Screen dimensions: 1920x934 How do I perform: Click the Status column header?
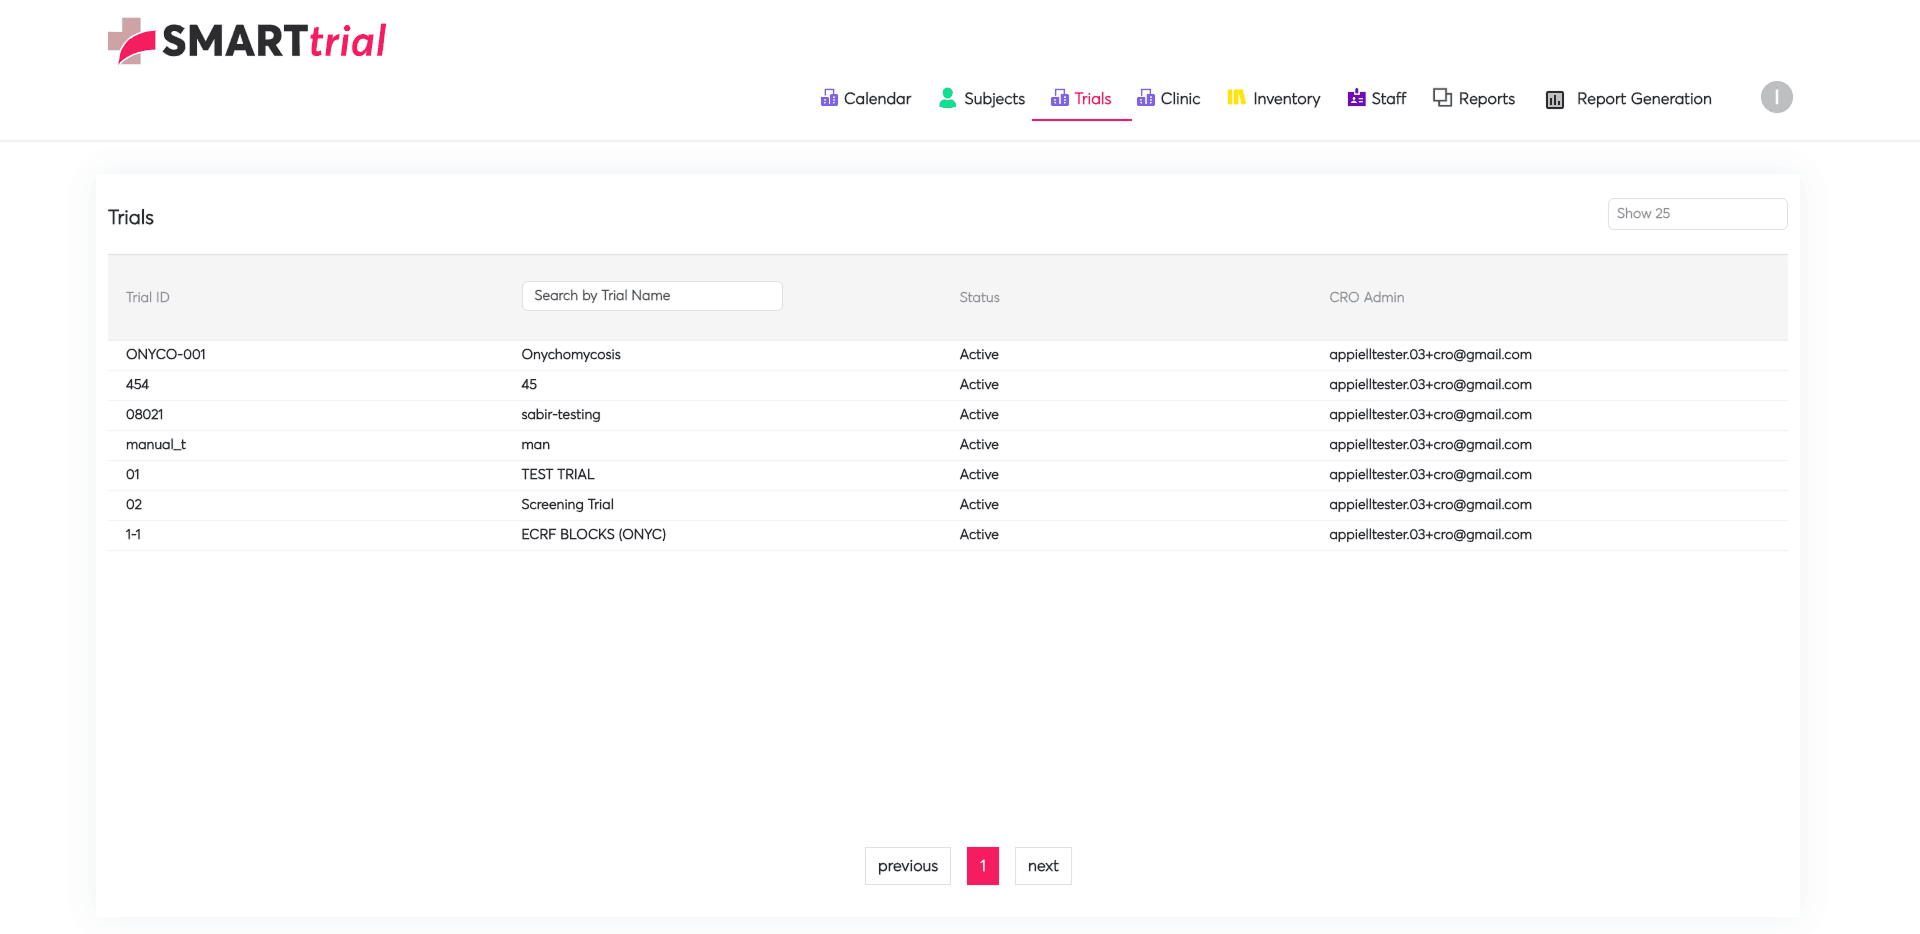point(979,297)
